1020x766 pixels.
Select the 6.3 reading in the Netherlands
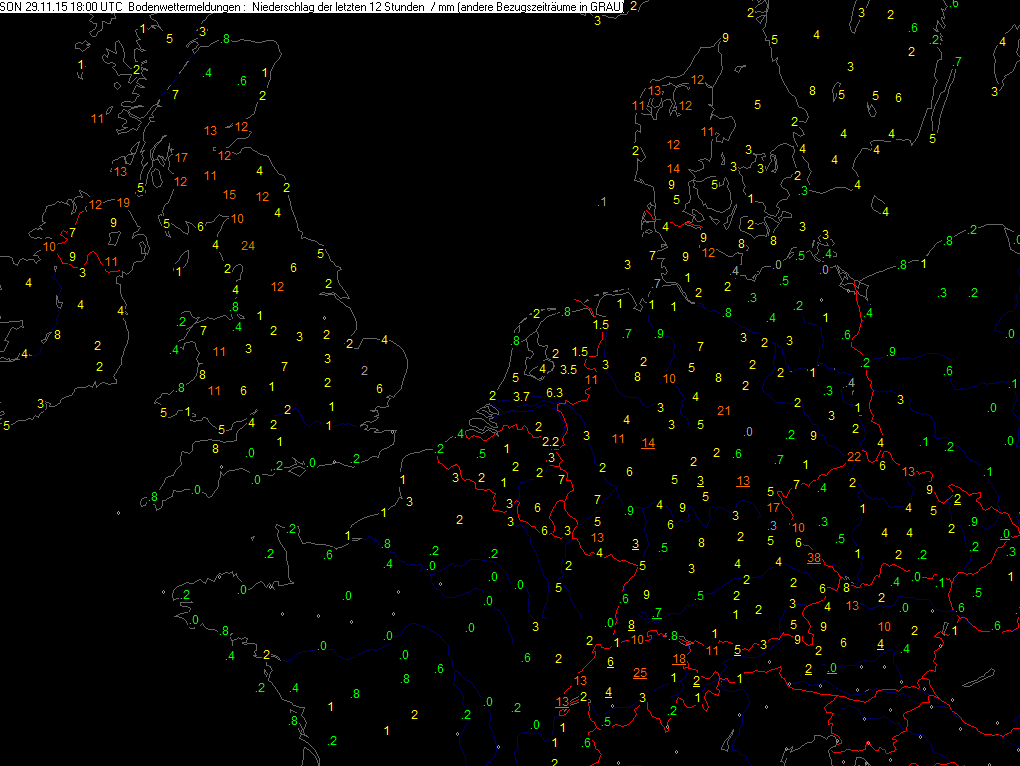[x=555, y=392]
